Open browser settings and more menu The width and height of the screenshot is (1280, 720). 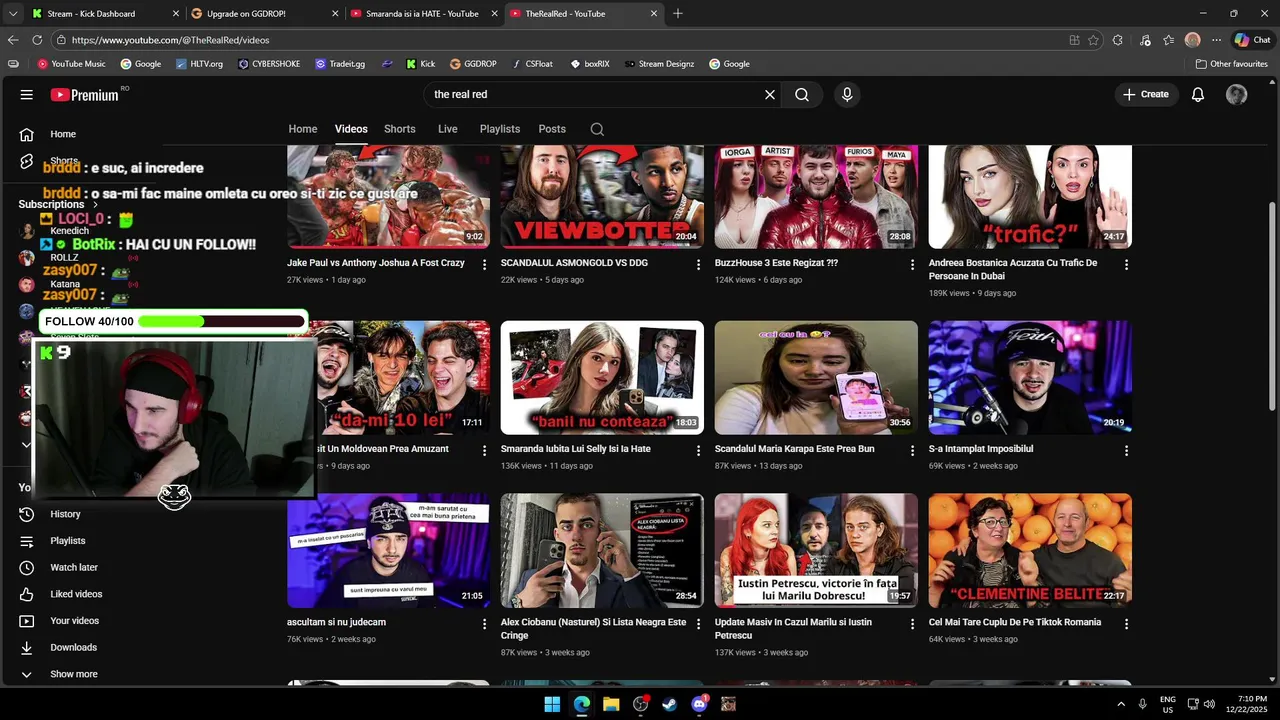pyautogui.click(x=1216, y=40)
